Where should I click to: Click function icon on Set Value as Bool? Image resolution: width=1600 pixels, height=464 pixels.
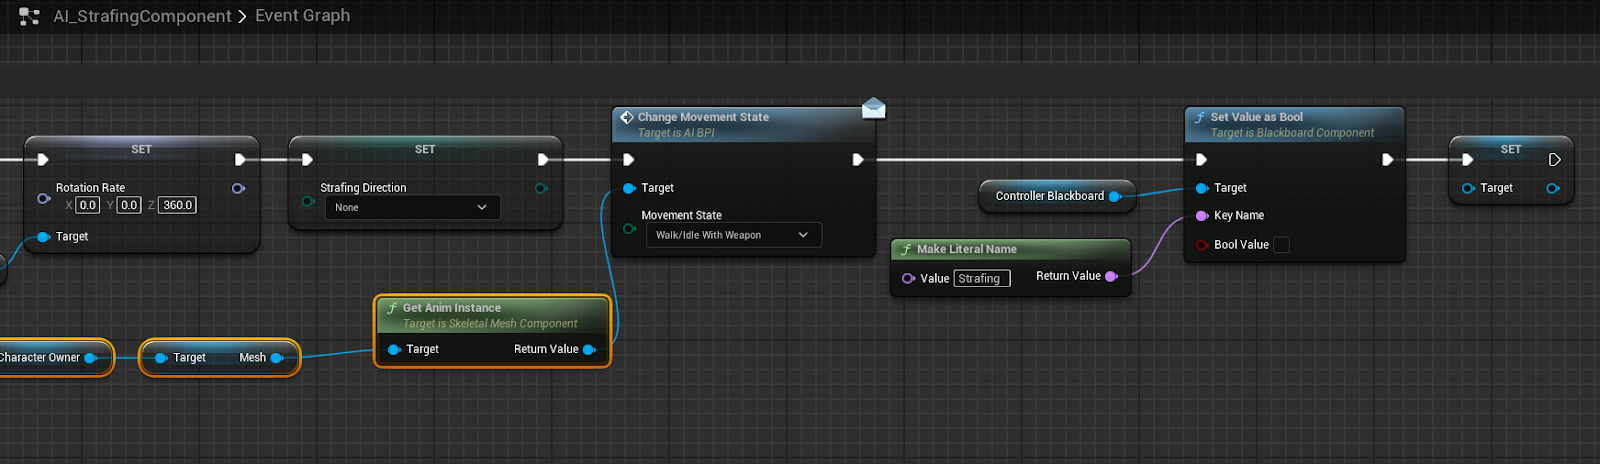[1200, 117]
